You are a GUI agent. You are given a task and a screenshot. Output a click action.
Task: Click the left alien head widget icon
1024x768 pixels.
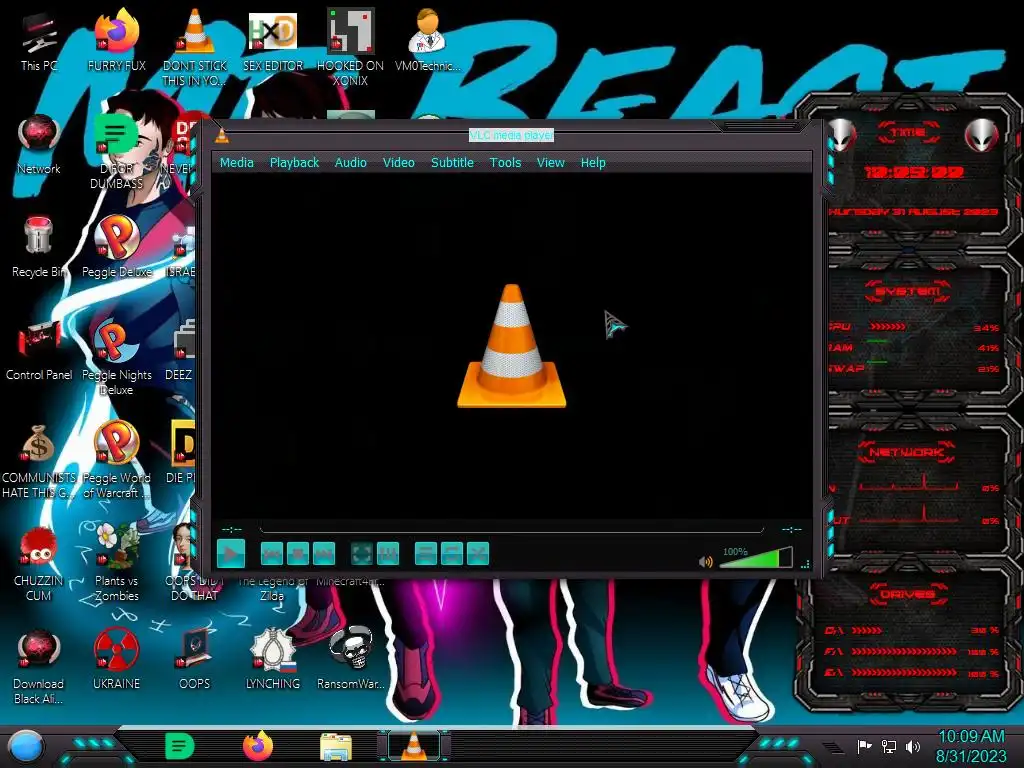coord(843,135)
